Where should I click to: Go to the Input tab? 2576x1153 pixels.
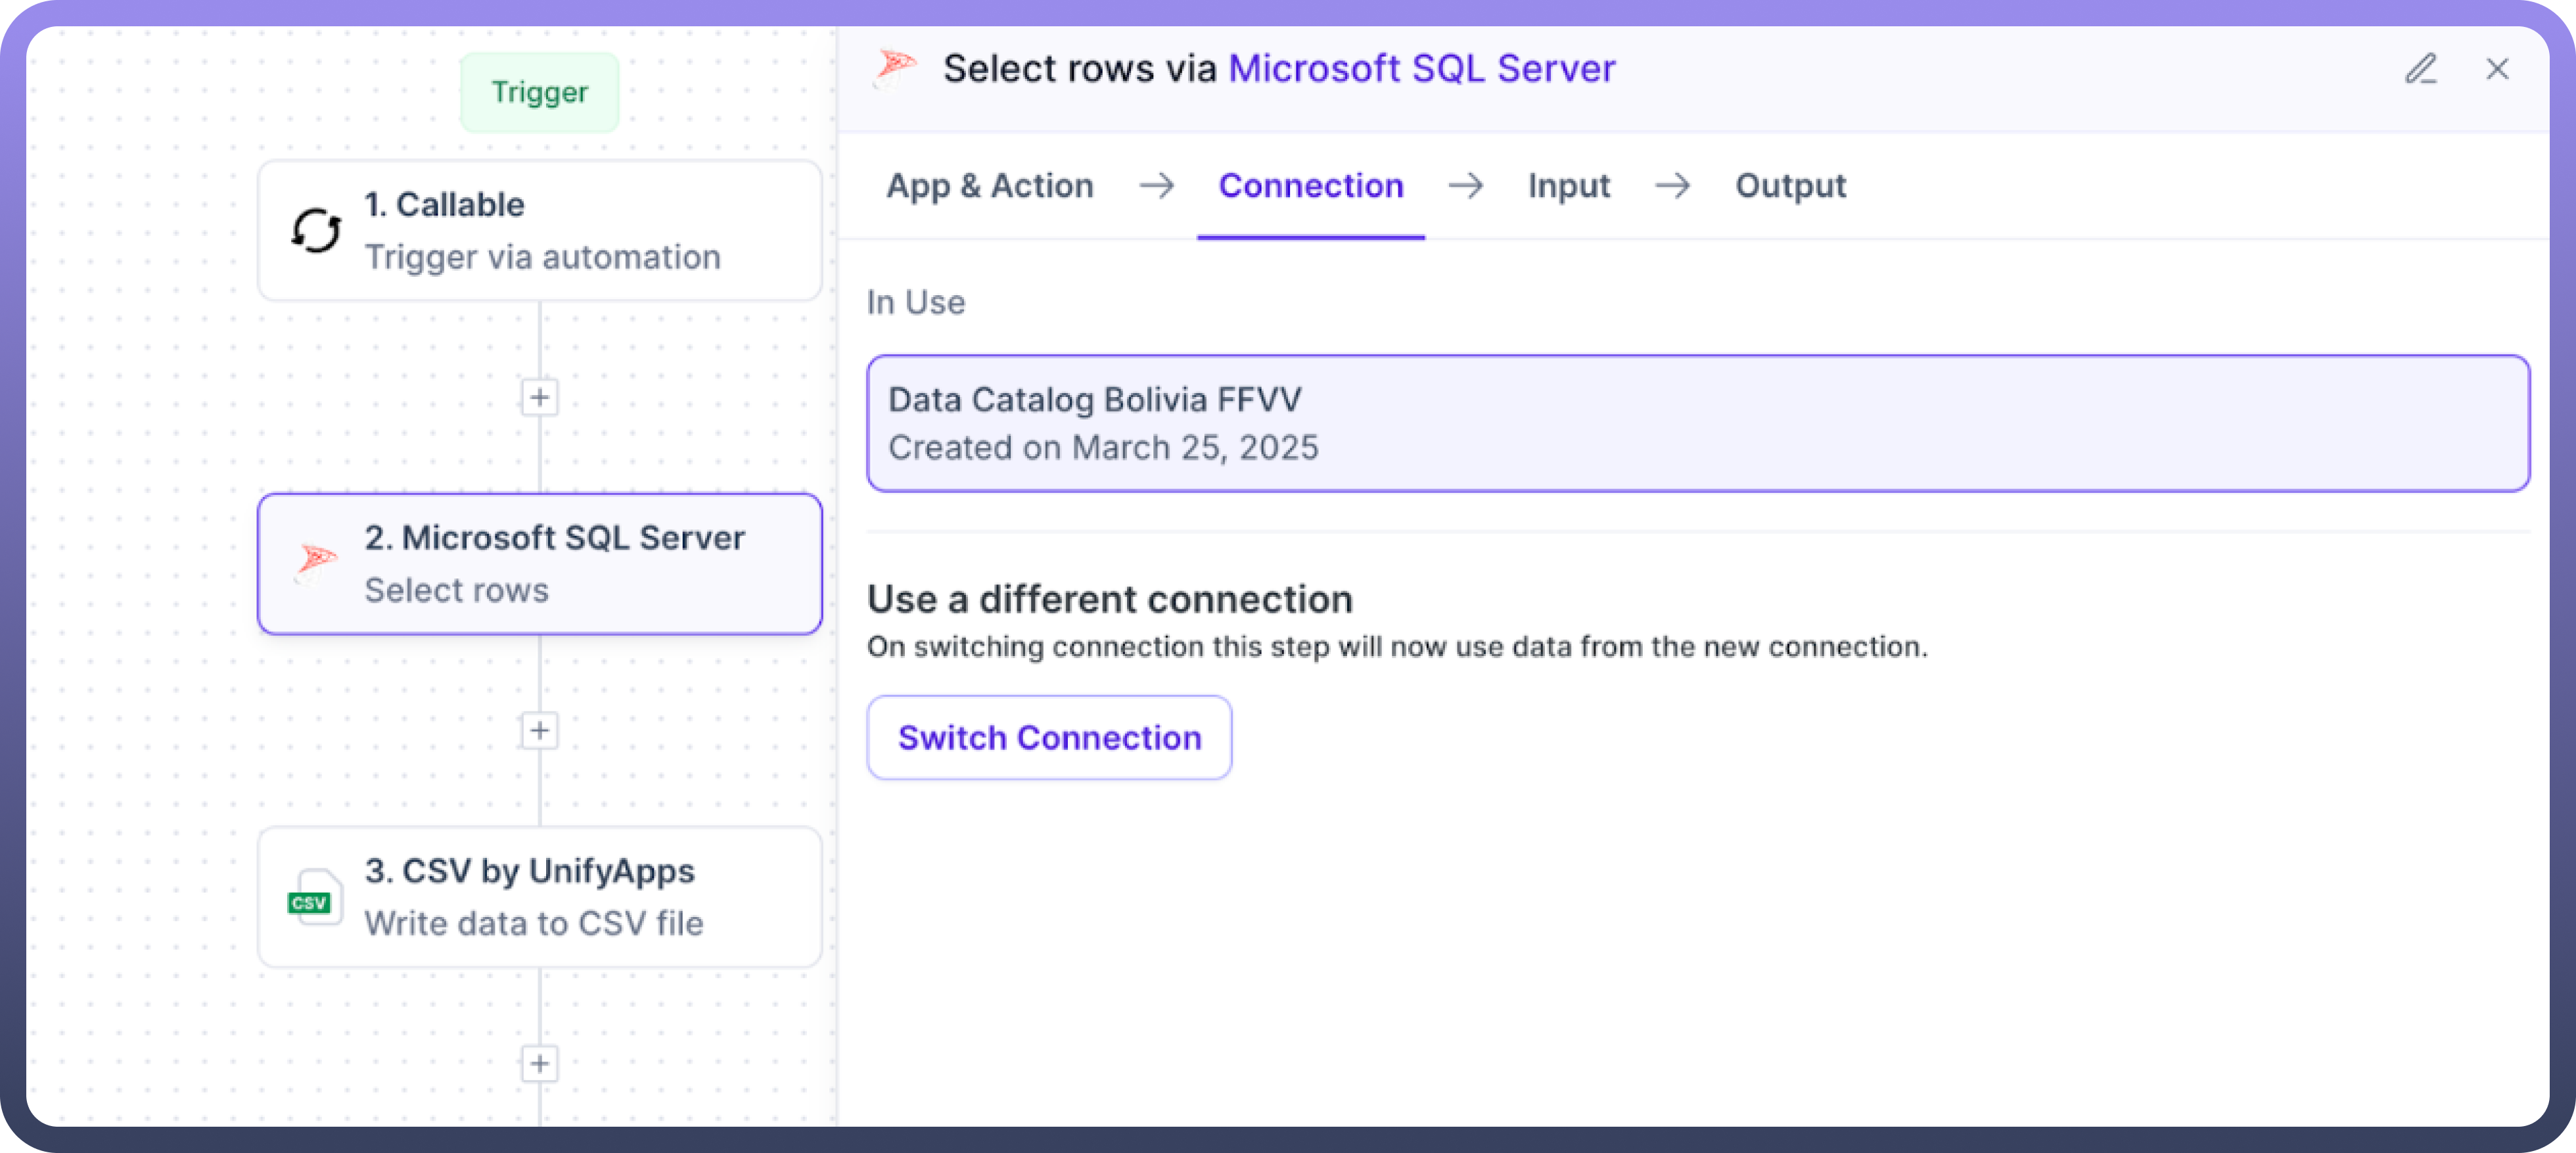pos(1568,186)
